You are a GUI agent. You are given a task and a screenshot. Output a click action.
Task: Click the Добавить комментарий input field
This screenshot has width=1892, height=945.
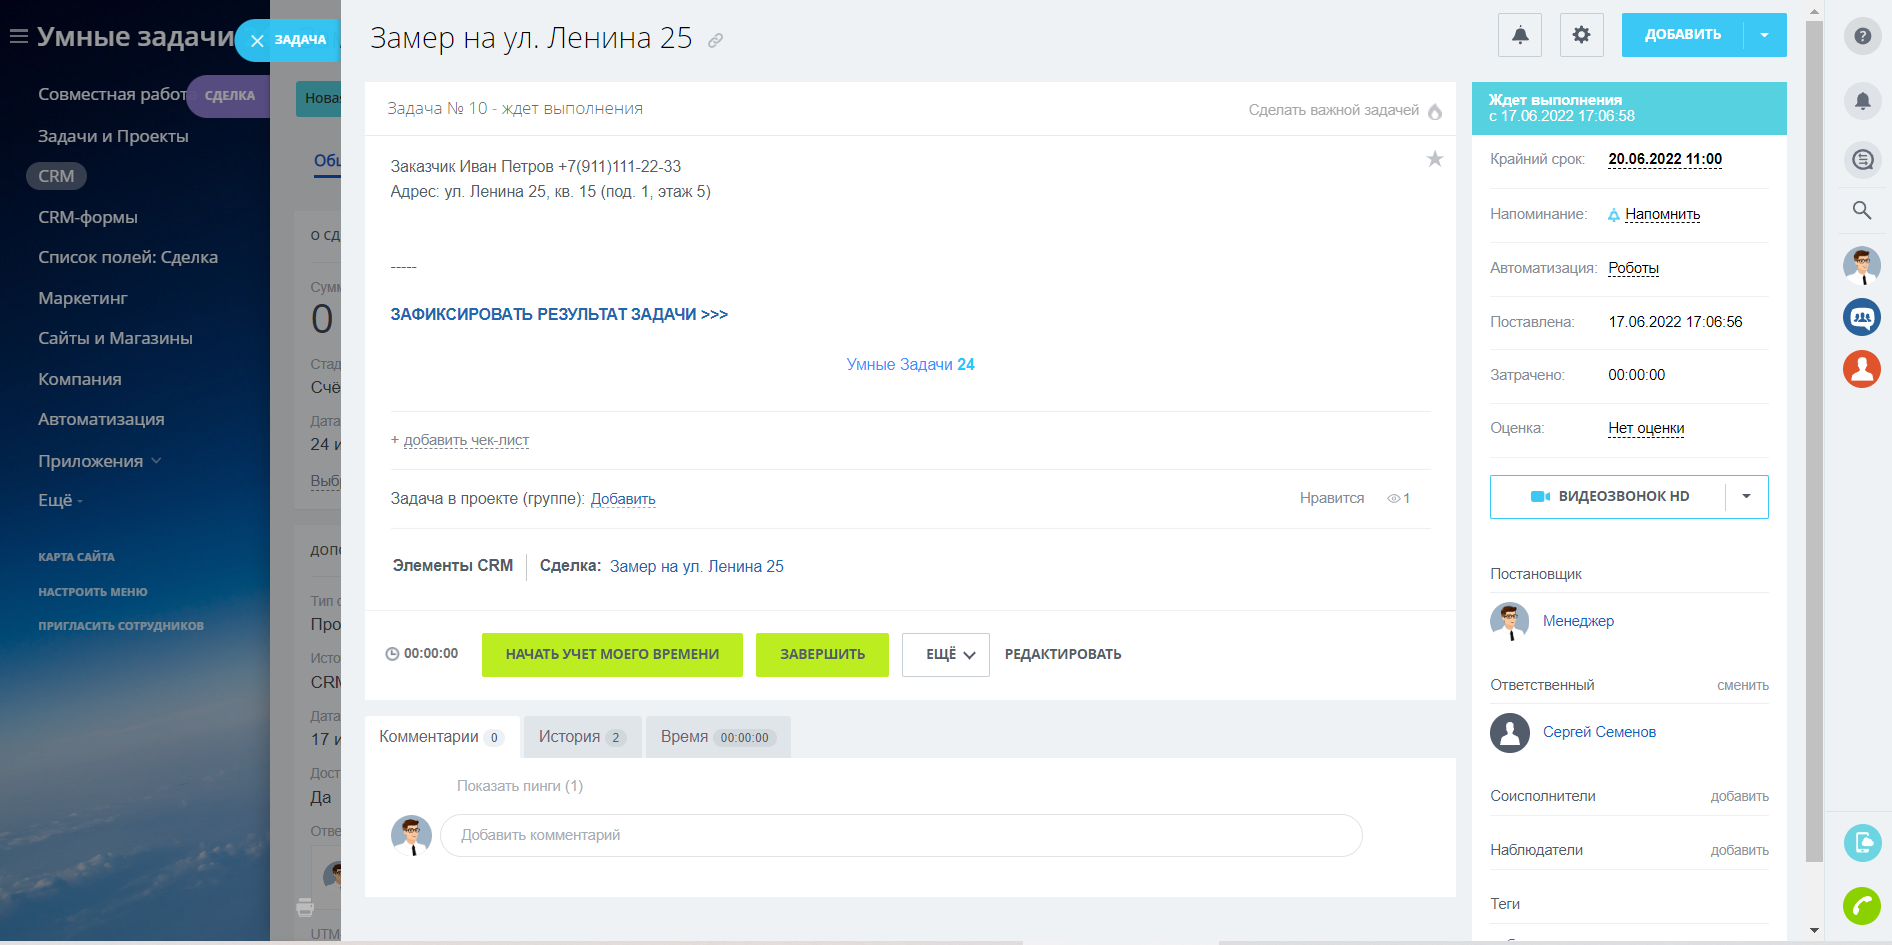point(900,836)
